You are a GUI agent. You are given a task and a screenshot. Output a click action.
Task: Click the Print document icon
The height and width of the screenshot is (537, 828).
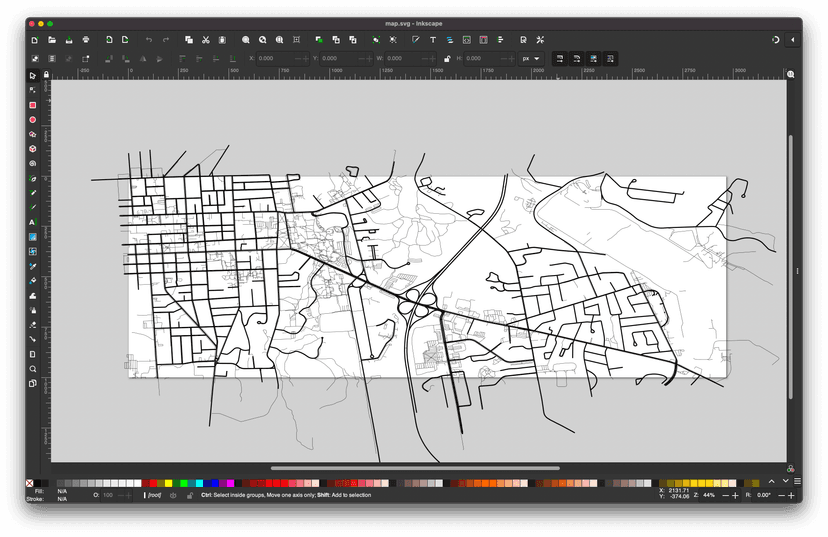pyautogui.click(x=87, y=40)
